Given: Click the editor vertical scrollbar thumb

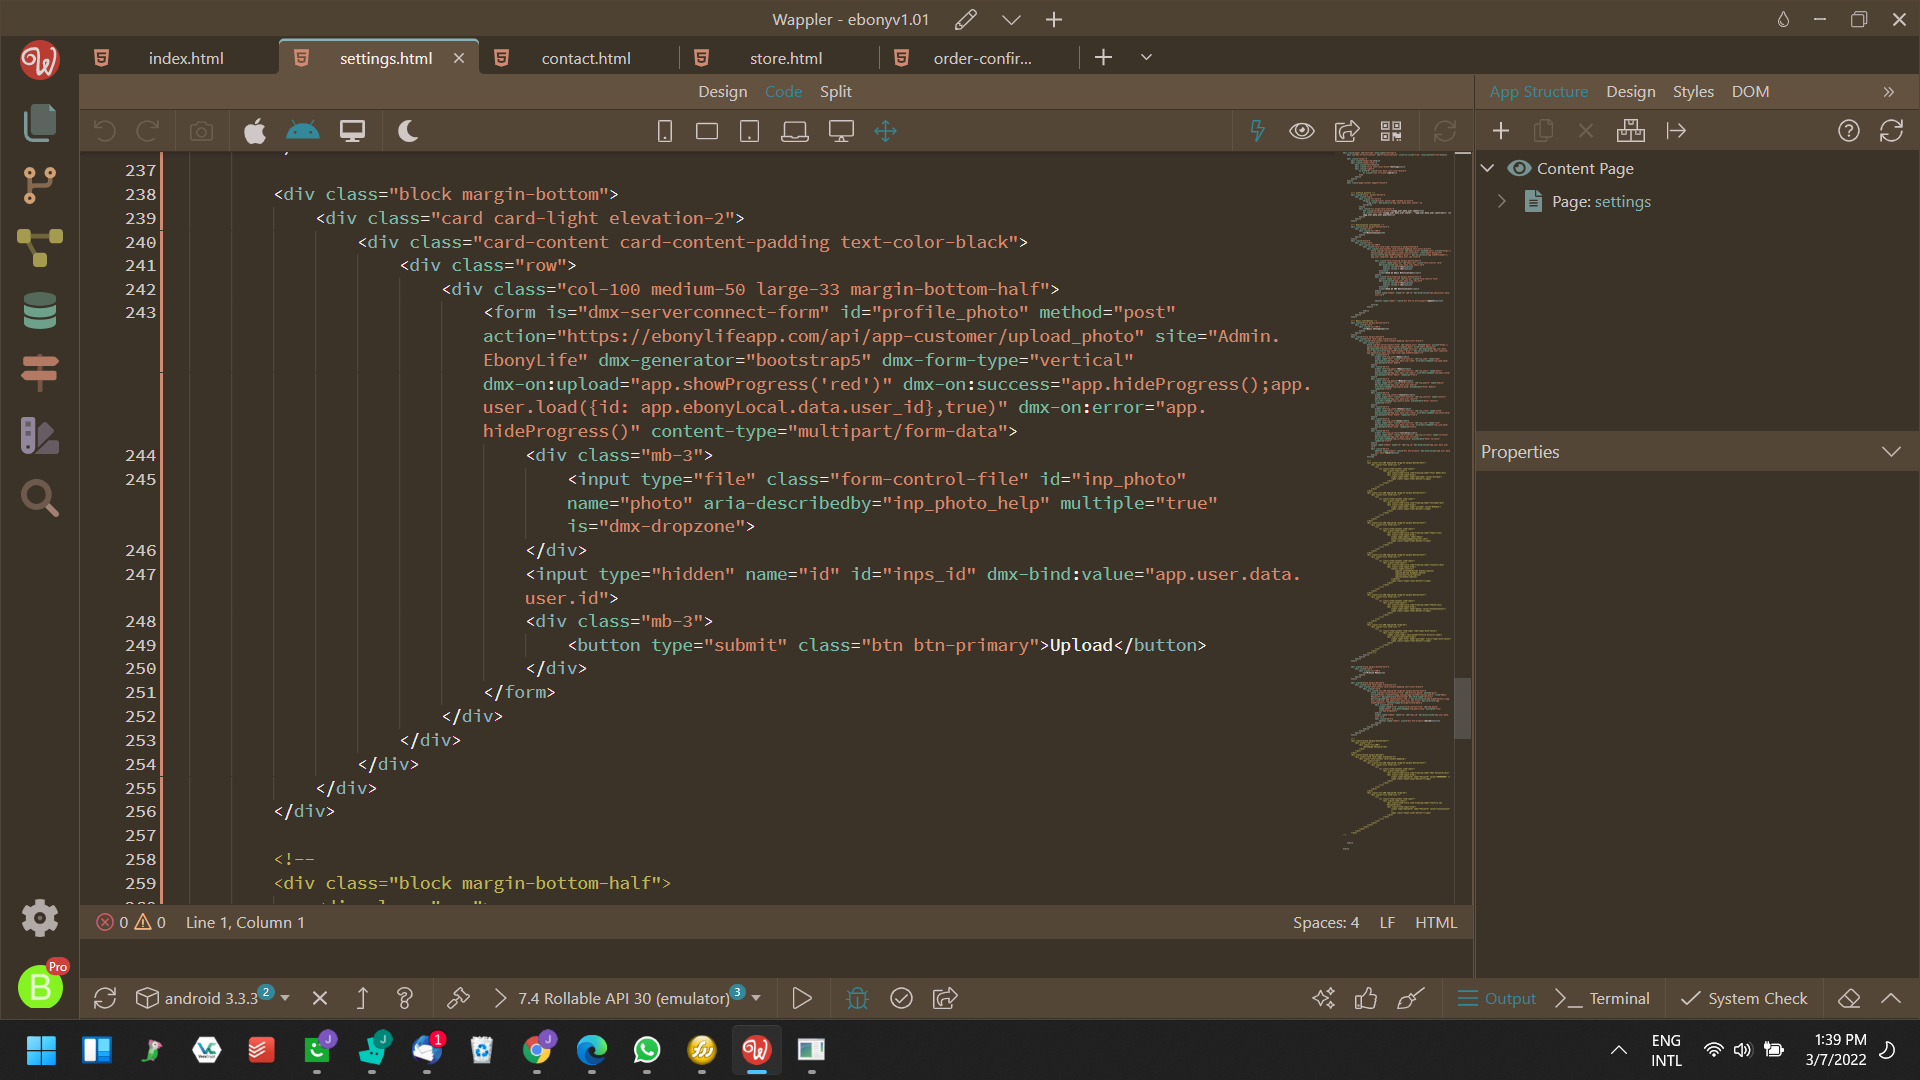Looking at the screenshot, I should tap(1462, 708).
